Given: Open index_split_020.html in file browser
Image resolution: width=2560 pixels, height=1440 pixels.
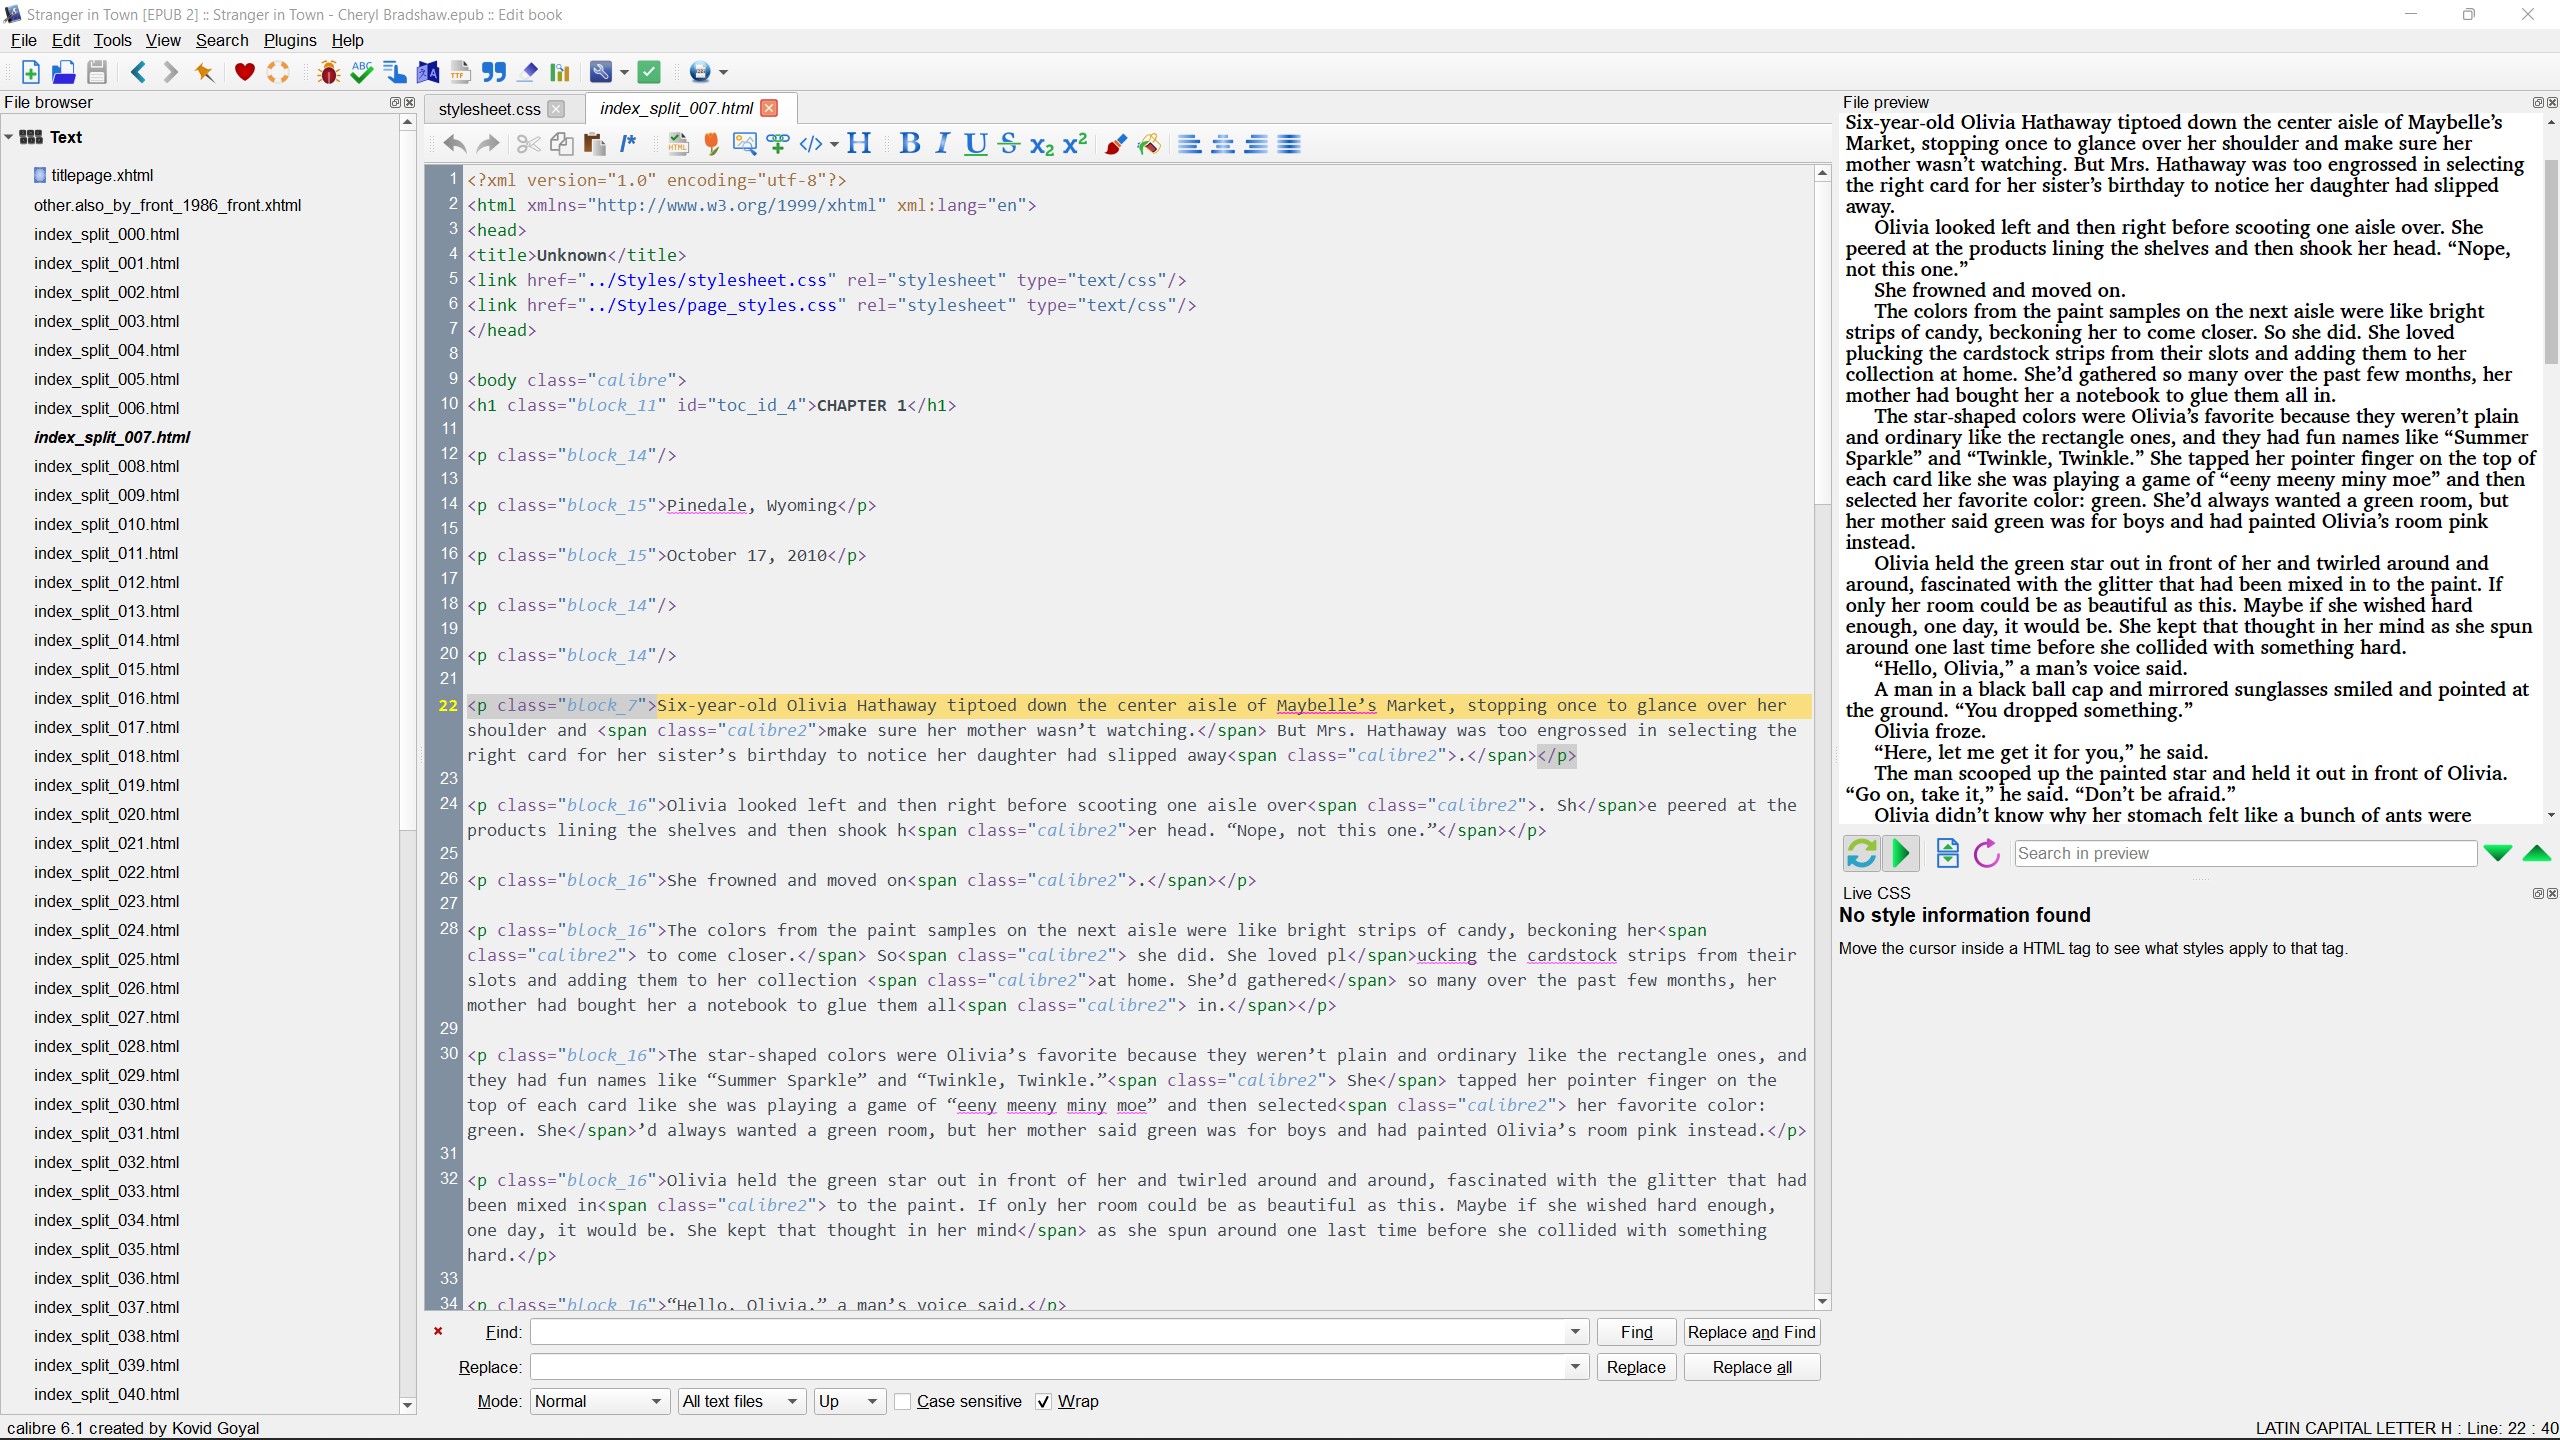Looking at the screenshot, I should point(106,814).
